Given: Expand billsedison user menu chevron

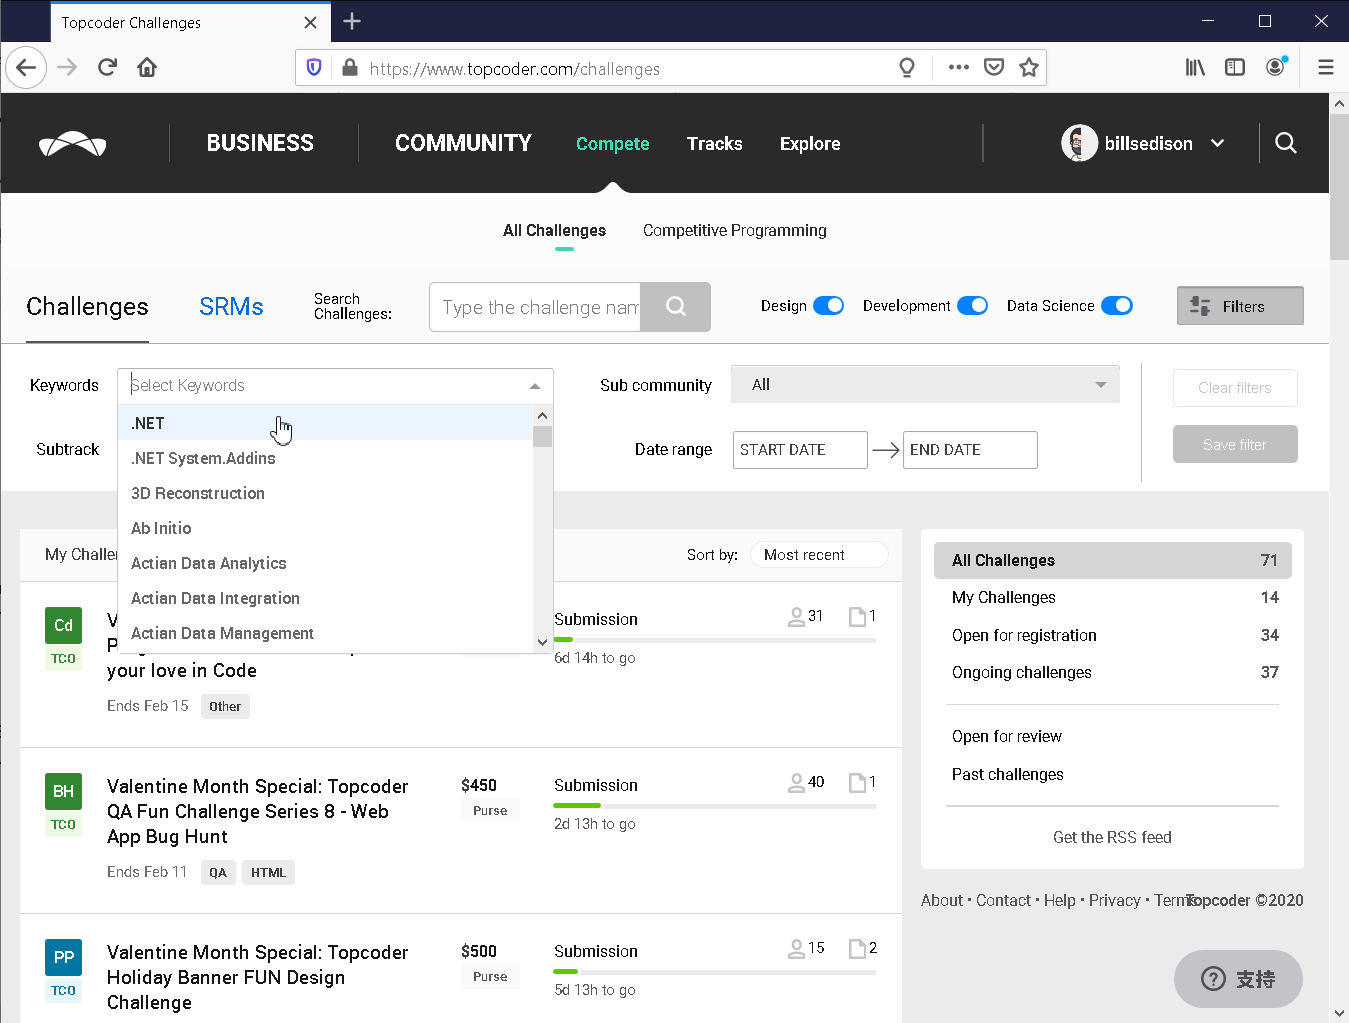Looking at the screenshot, I should click(1218, 143).
